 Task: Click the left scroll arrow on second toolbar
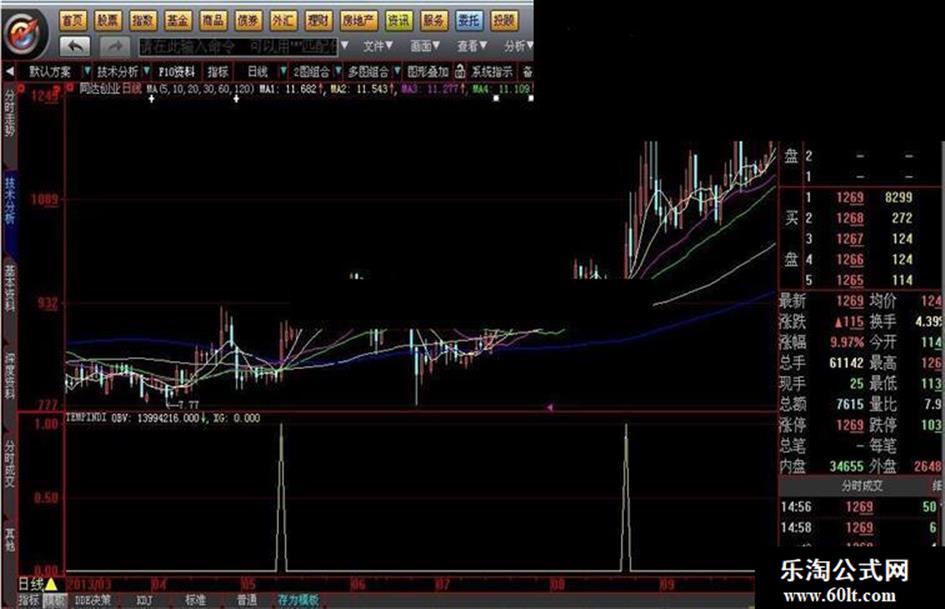(9, 72)
